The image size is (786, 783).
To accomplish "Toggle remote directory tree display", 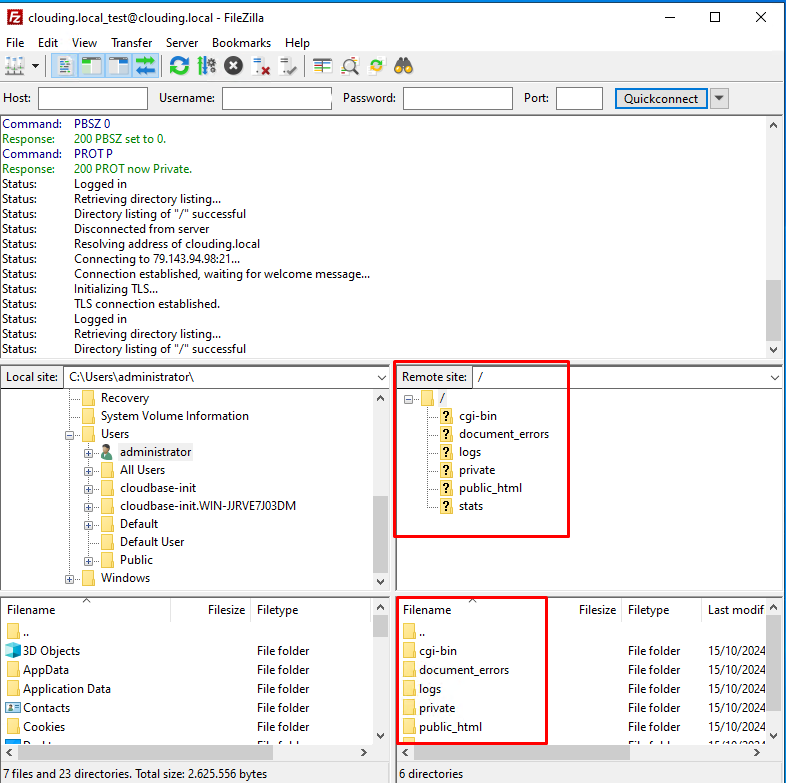I will coord(119,66).
